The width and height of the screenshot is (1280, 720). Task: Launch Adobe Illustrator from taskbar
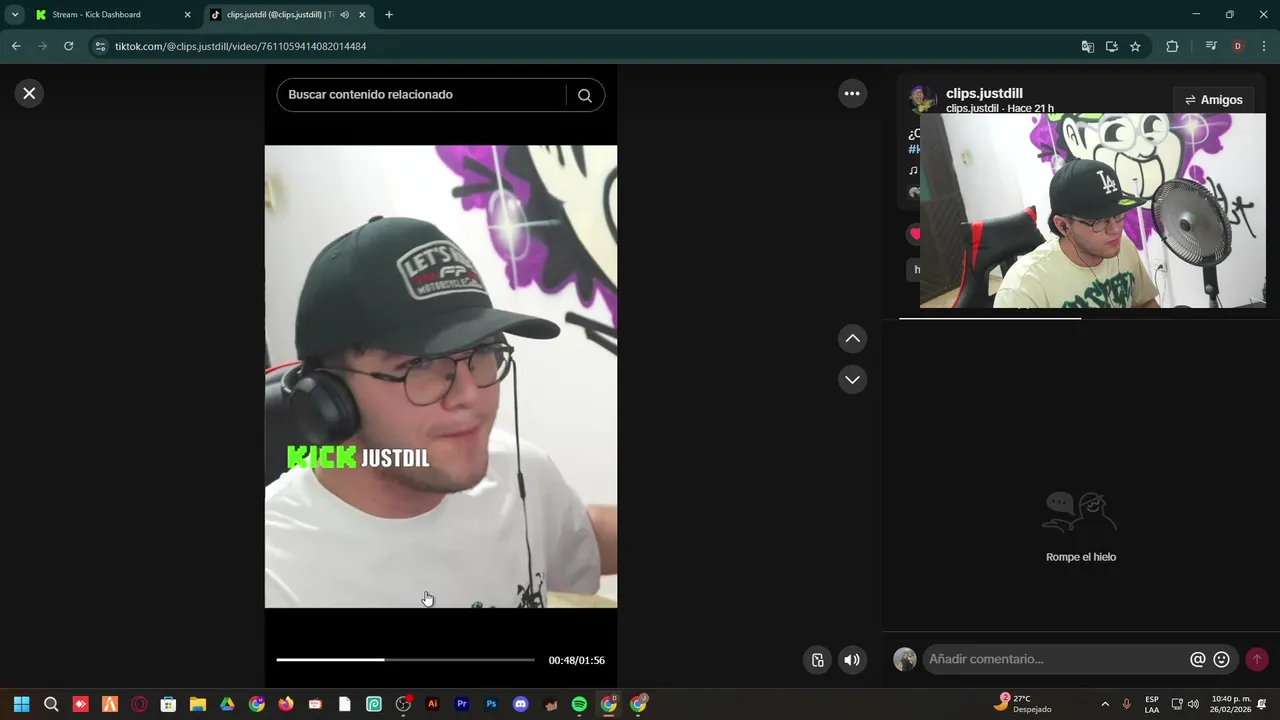tap(432, 704)
